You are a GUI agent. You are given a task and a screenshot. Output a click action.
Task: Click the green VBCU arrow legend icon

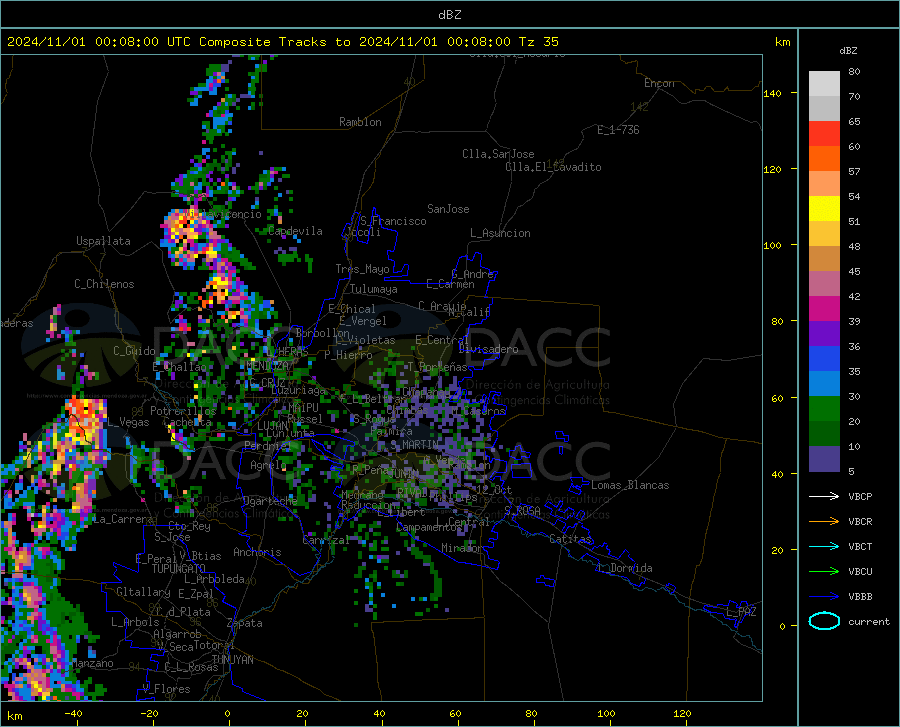824,571
